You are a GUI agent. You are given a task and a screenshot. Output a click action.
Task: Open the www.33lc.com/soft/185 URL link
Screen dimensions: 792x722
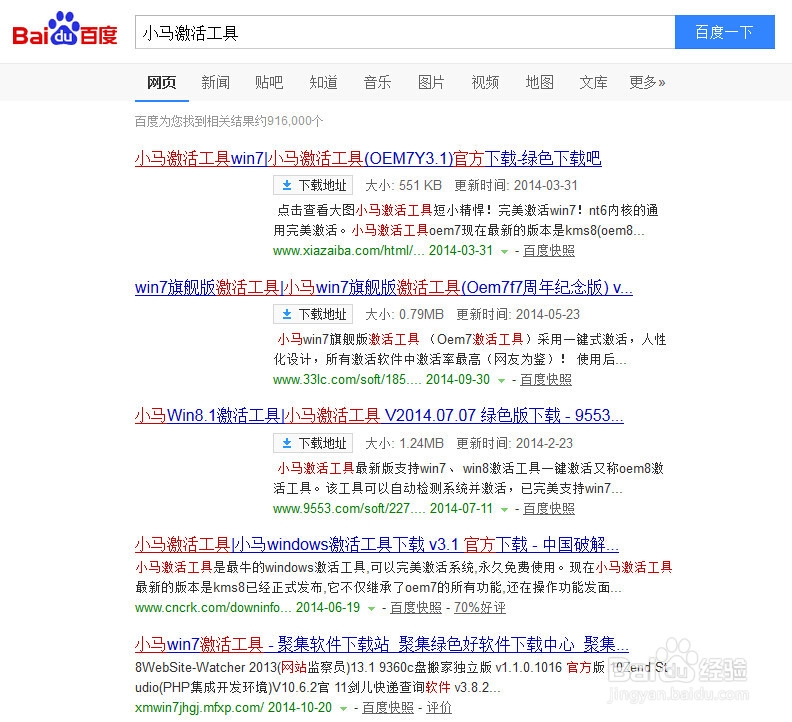click(x=347, y=379)
